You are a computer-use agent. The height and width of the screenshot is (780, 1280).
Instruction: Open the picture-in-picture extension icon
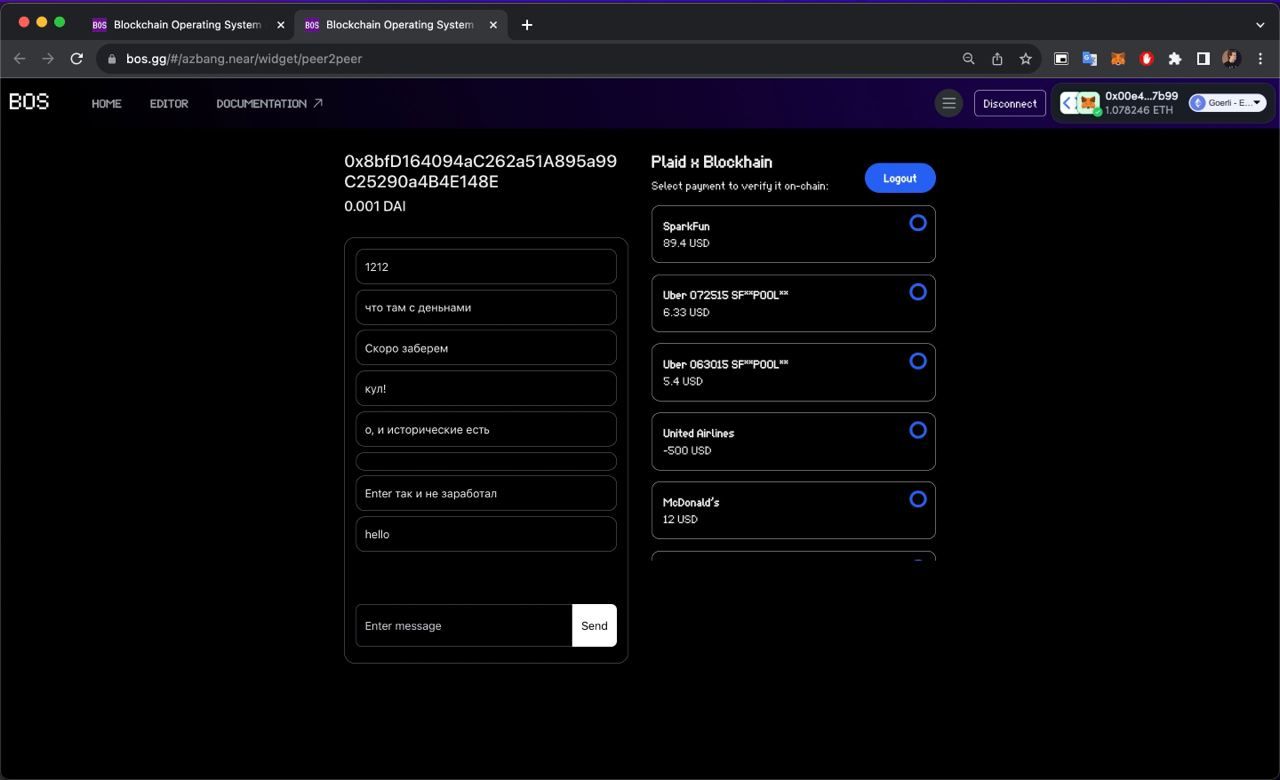point(1061,59)
